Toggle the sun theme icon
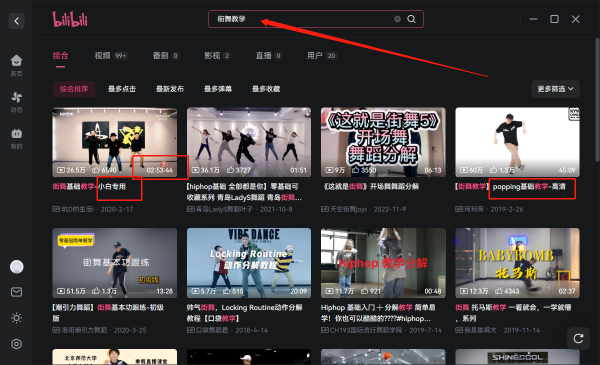Image resolution: width=600 pixels, height=365 pixels. (16, 318)
